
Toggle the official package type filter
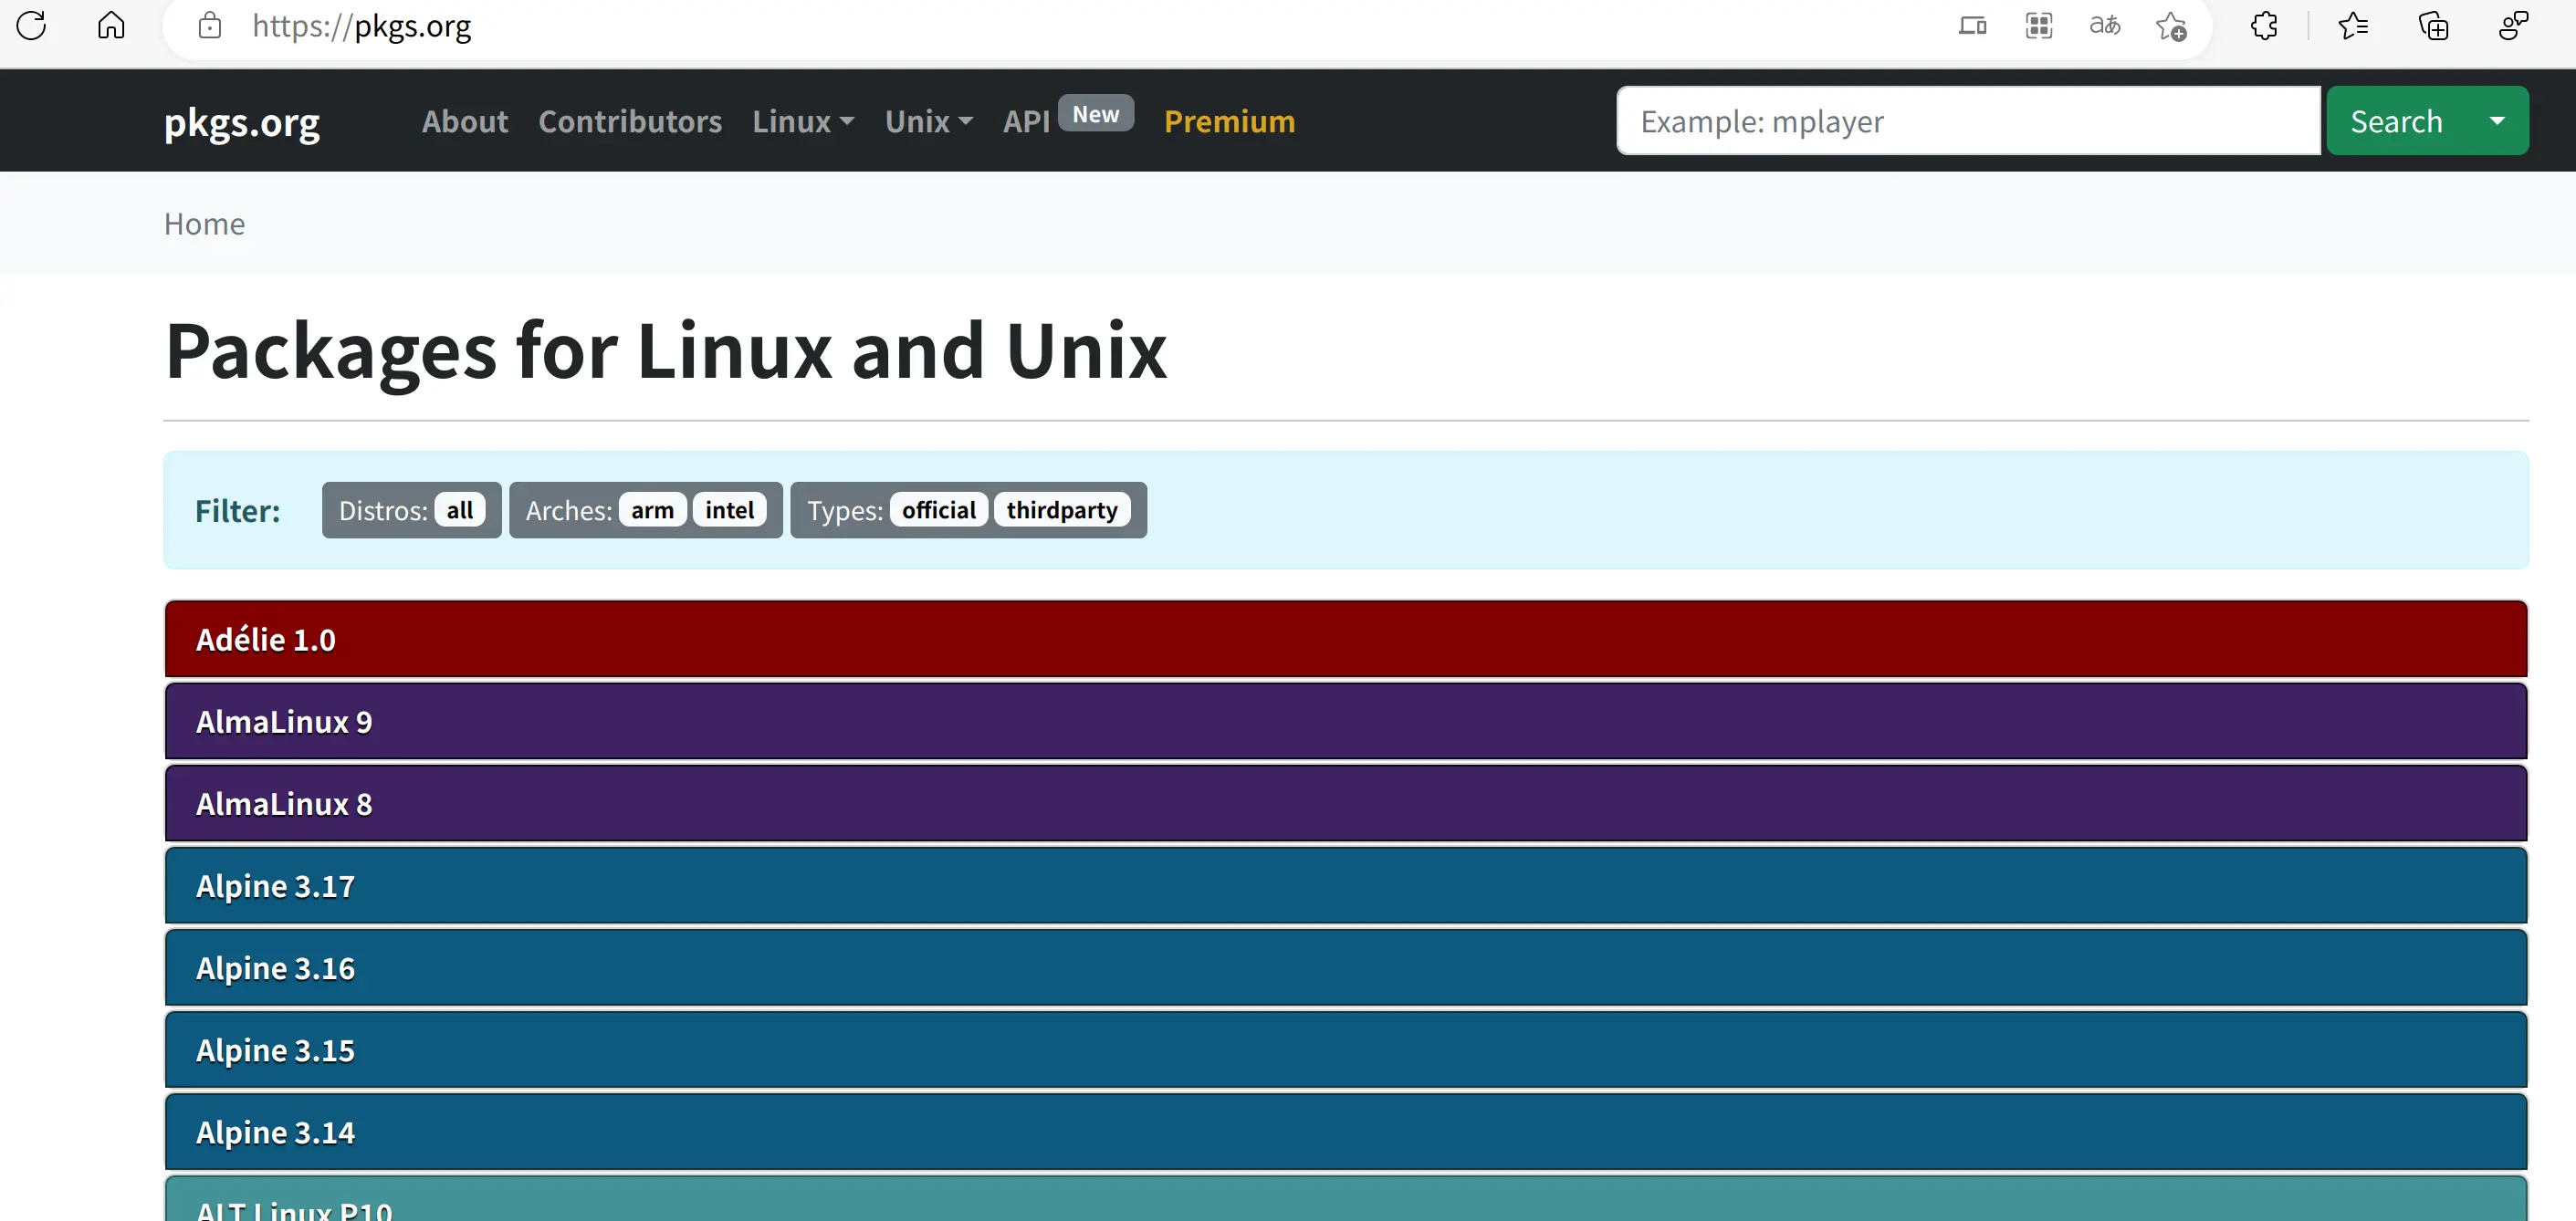point(938,510)
